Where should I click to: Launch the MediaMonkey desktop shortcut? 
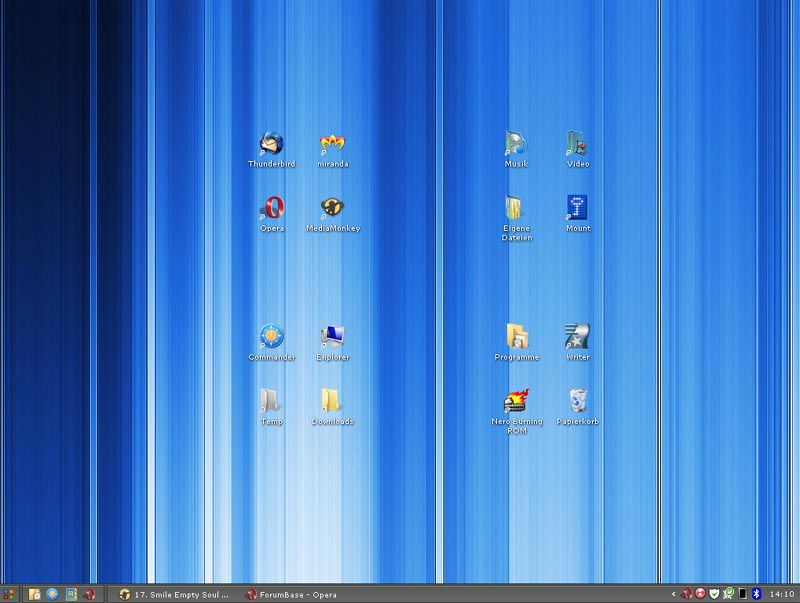[333, 213]
